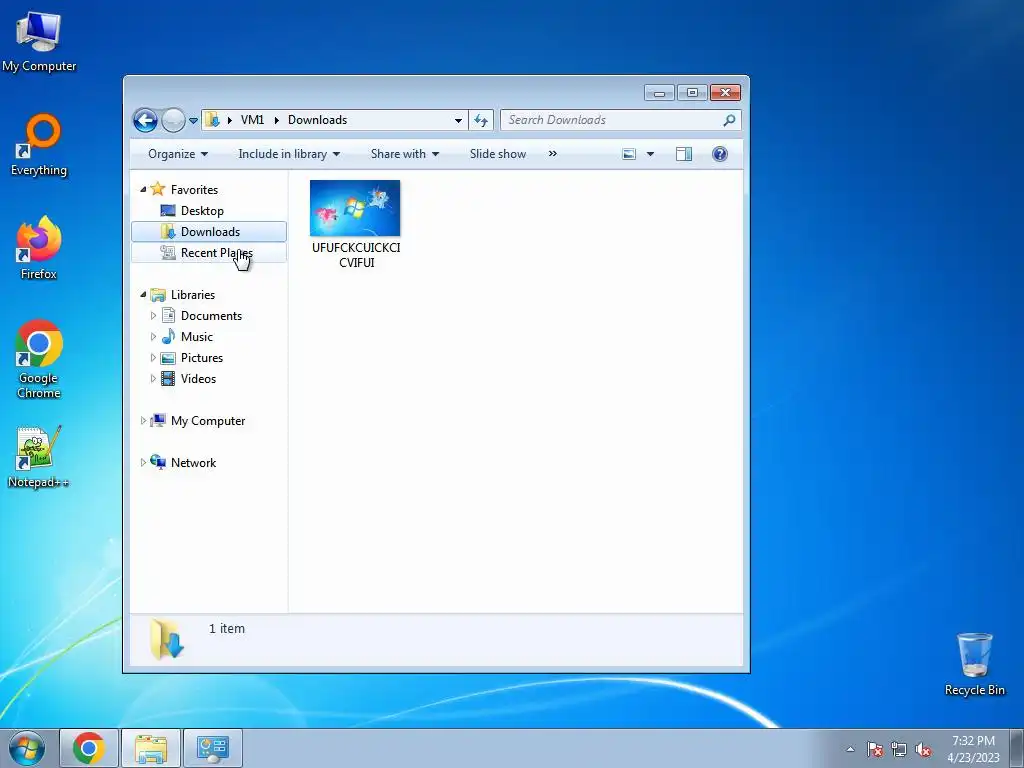
Task: Select the Libraries node
Action: [193, 295]
